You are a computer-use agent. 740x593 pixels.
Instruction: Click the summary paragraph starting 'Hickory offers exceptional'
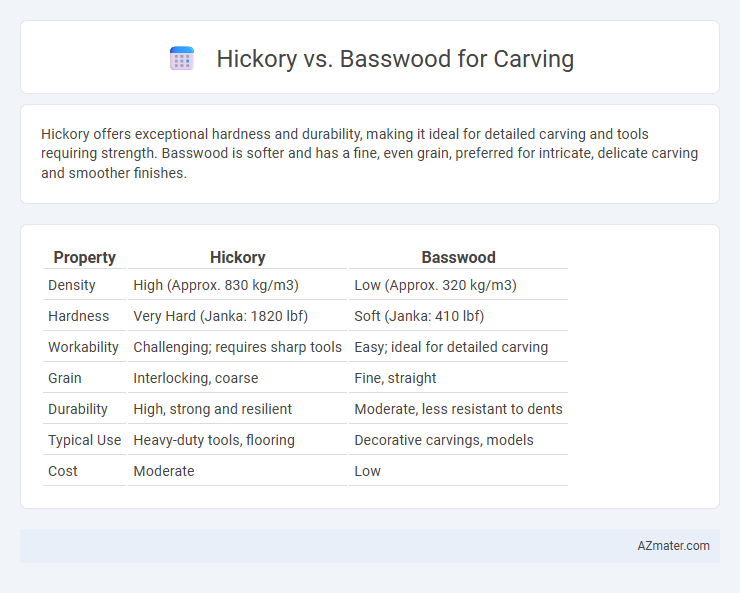370,153
